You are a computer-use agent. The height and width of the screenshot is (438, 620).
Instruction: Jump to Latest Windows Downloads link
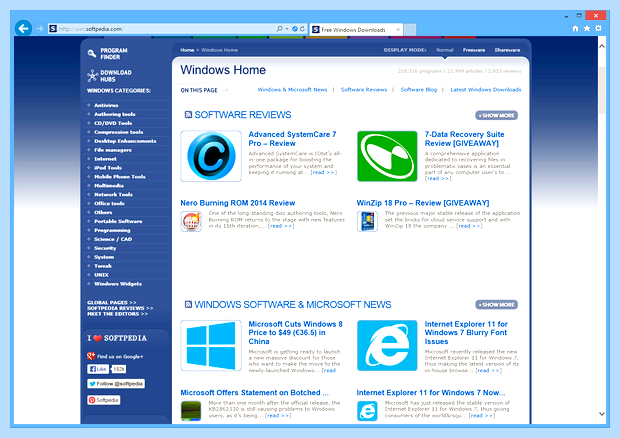click(x=486, y=90)
